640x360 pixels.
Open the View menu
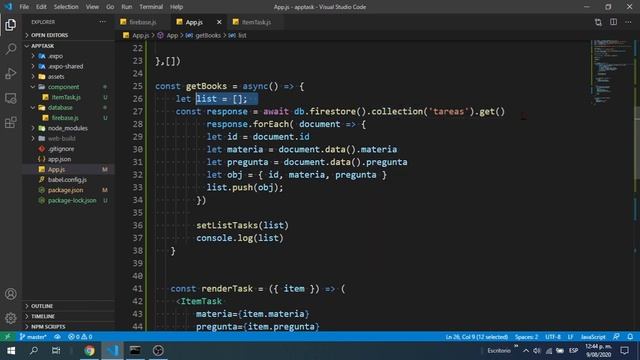92,7
